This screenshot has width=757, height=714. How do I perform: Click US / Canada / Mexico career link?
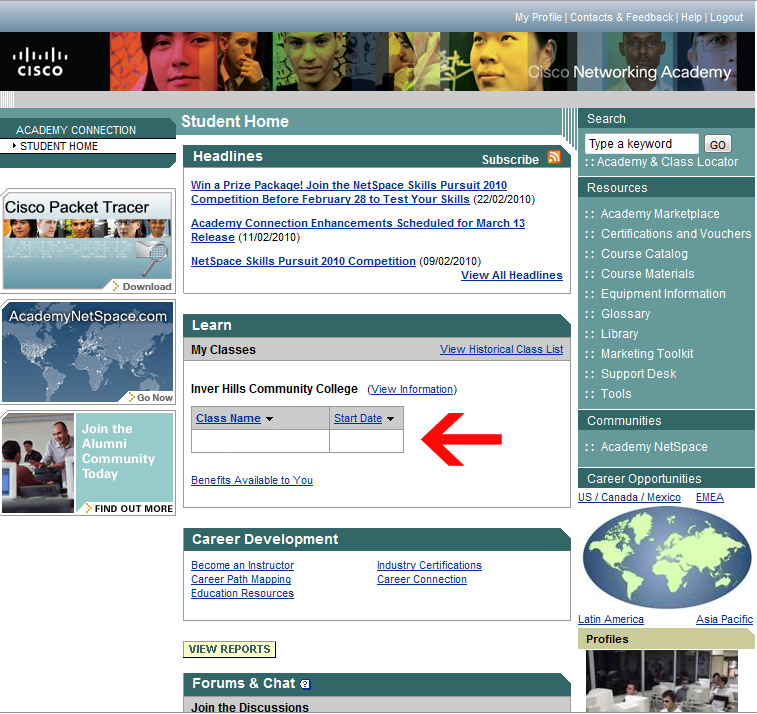[629, 497]
